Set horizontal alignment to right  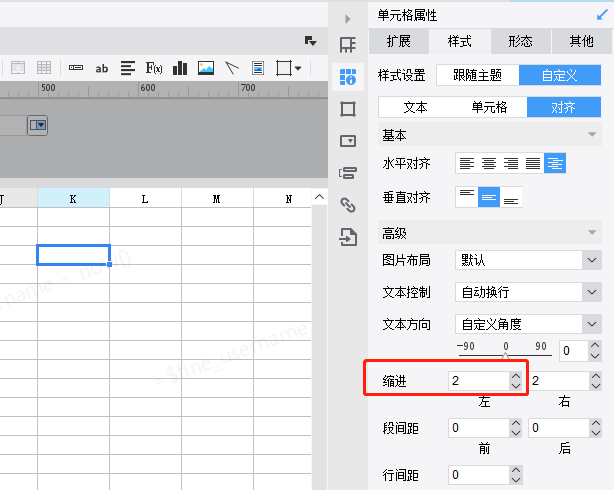511,163
